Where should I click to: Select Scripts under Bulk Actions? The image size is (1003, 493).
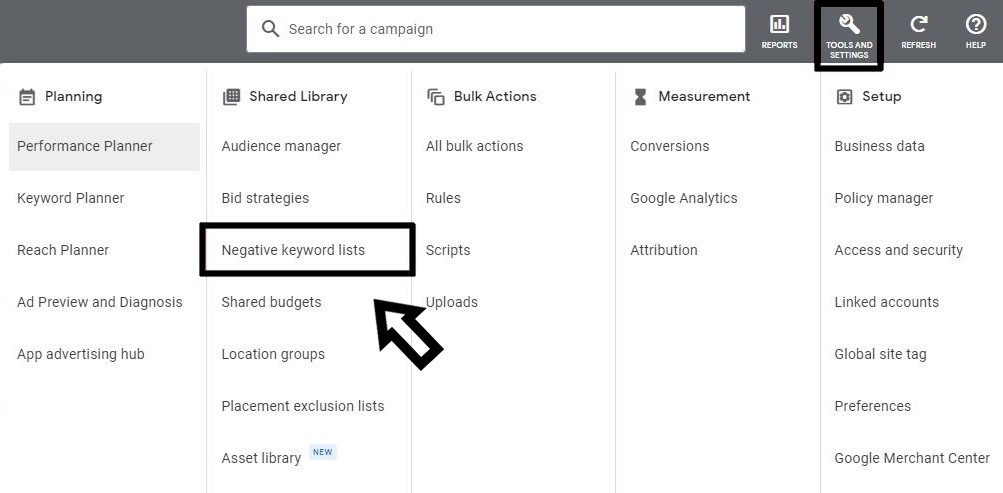(448, 250)
